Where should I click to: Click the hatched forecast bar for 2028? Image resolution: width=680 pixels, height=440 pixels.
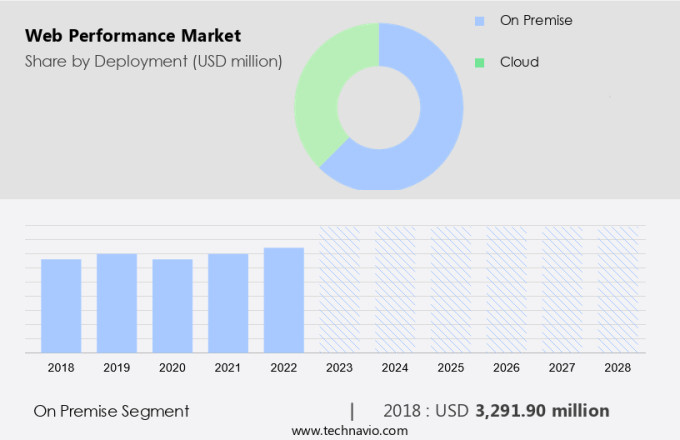617,288
